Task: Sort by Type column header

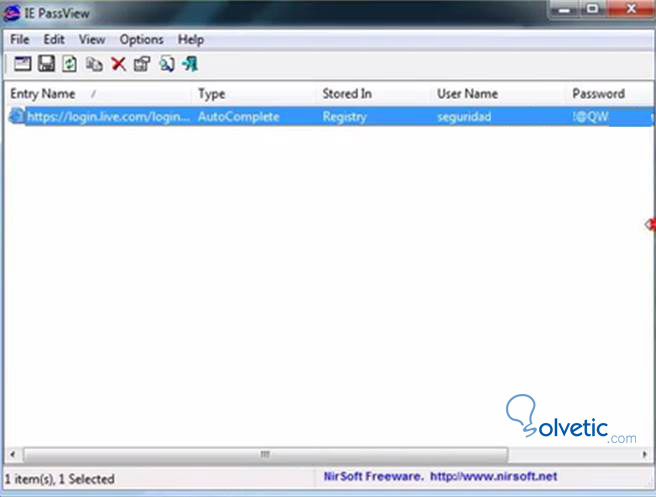Action: (254, 94)
